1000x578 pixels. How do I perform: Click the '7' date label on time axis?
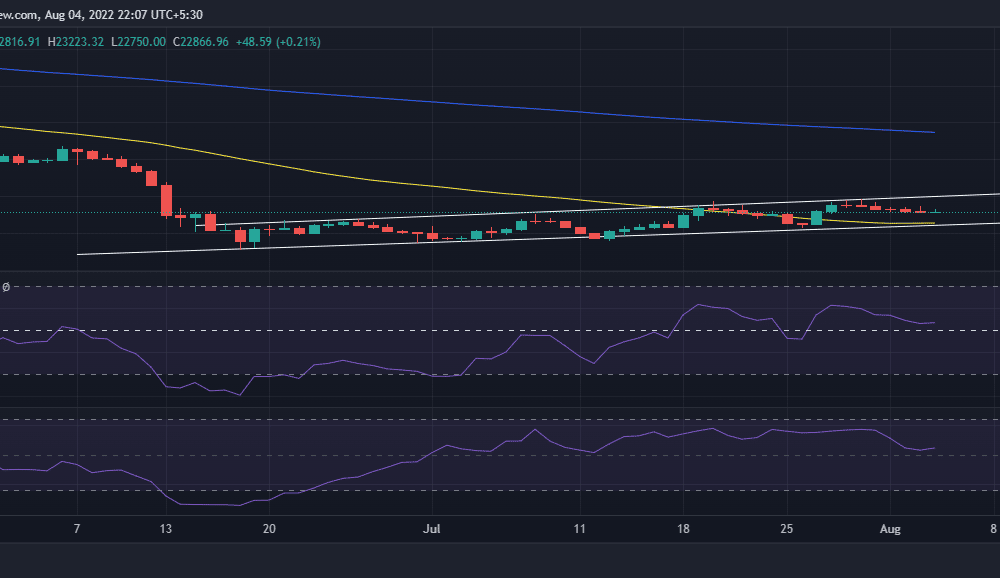tap(77, 529)
